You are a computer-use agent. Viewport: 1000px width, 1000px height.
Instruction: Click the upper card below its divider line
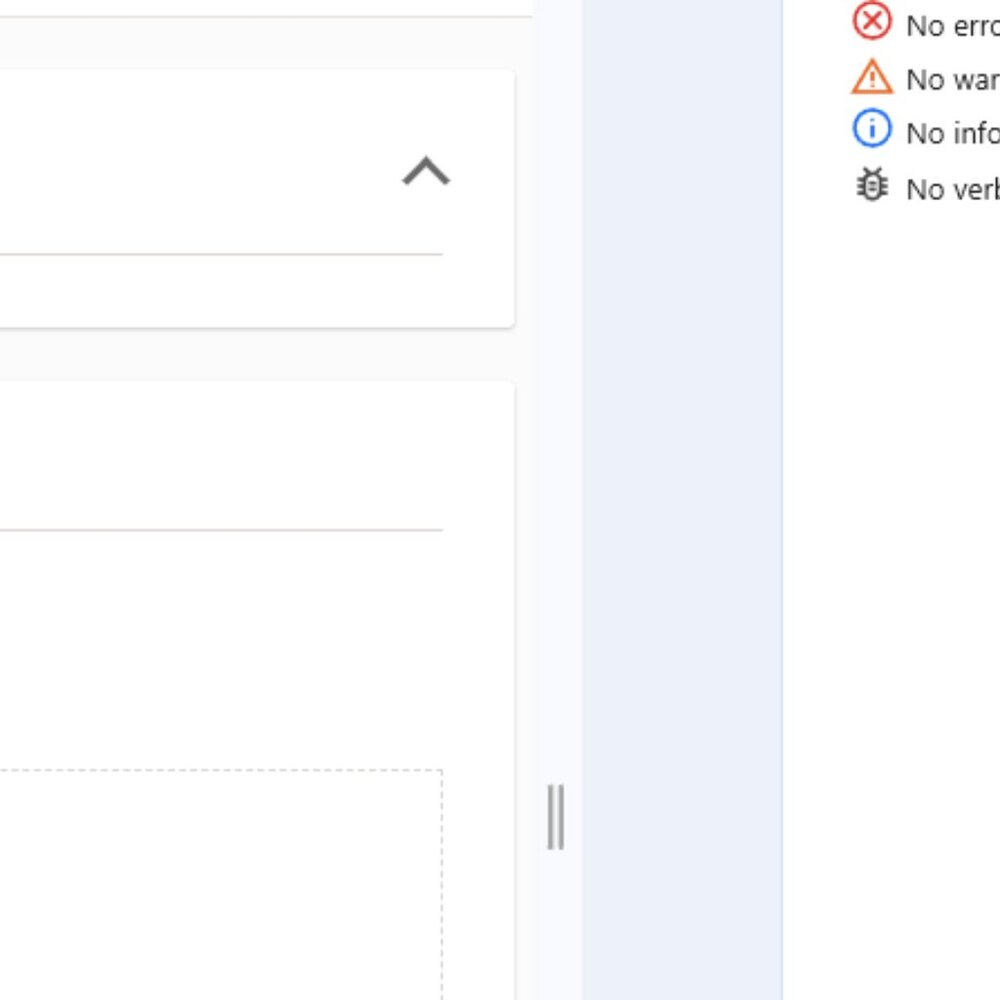tap(220, 290)
